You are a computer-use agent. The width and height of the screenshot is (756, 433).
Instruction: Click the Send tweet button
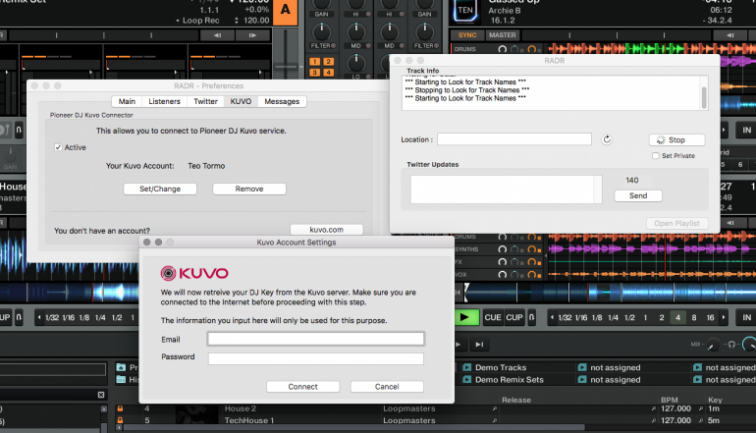(x=638, y=195)
